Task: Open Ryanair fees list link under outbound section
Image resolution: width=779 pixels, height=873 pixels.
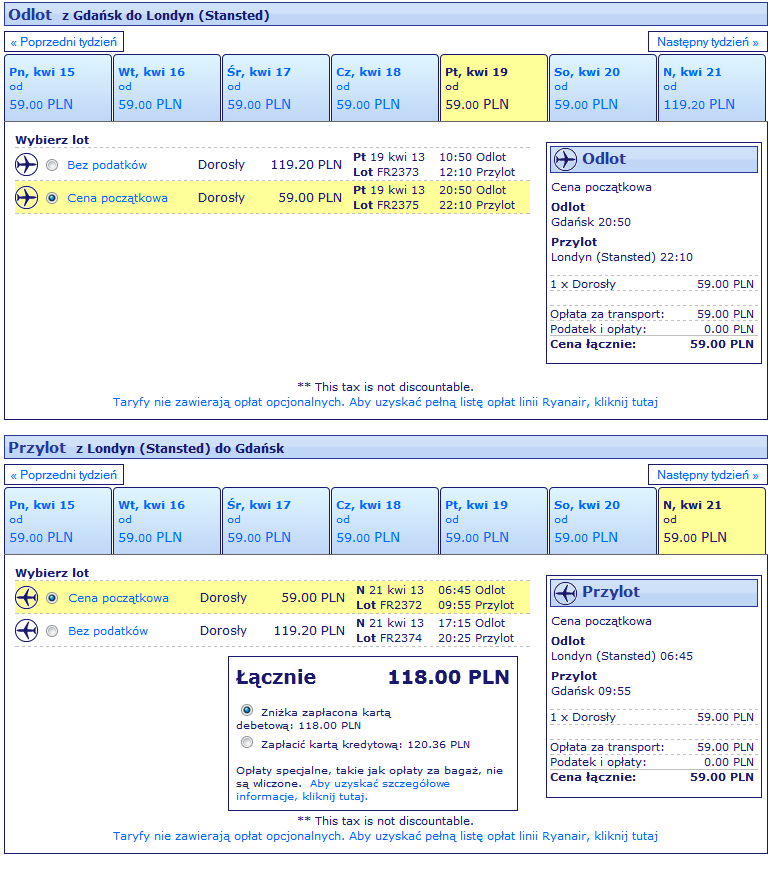Action: tap(385, 402)
